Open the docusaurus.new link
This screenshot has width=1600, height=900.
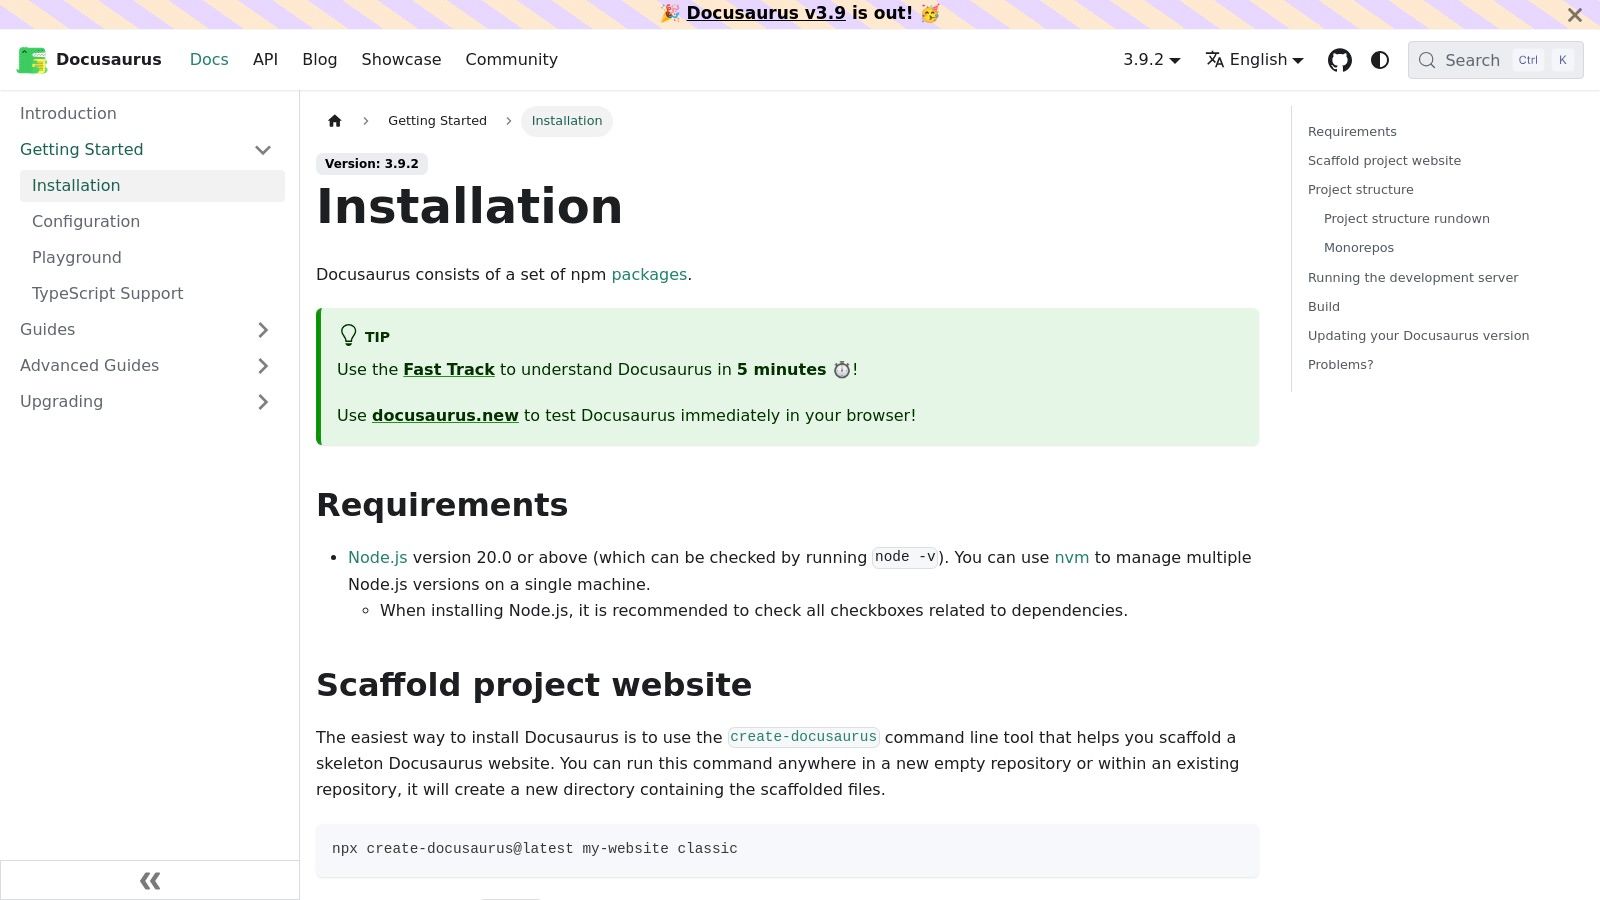445,416
